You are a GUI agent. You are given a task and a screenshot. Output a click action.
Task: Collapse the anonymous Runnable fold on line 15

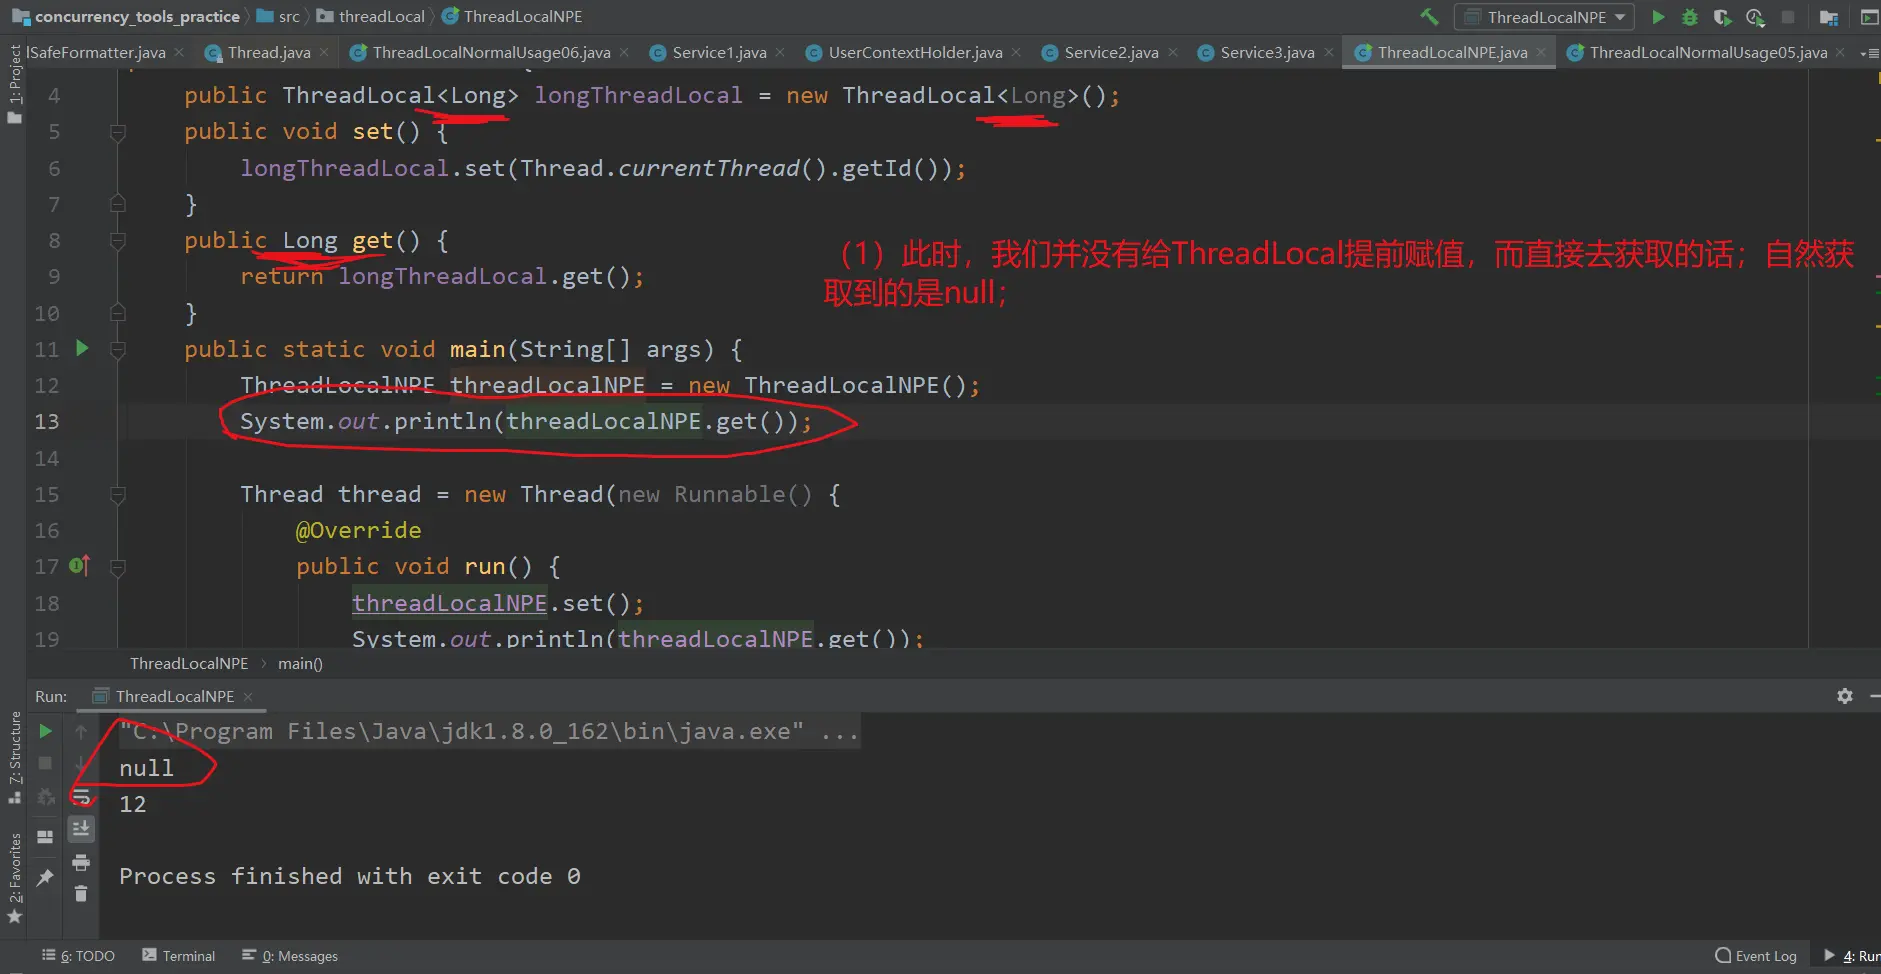click(117, 495)
